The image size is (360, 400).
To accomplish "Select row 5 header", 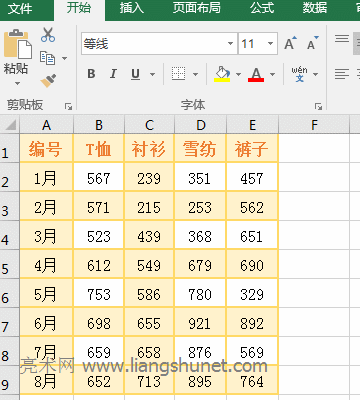I will (x=10, y=264).
